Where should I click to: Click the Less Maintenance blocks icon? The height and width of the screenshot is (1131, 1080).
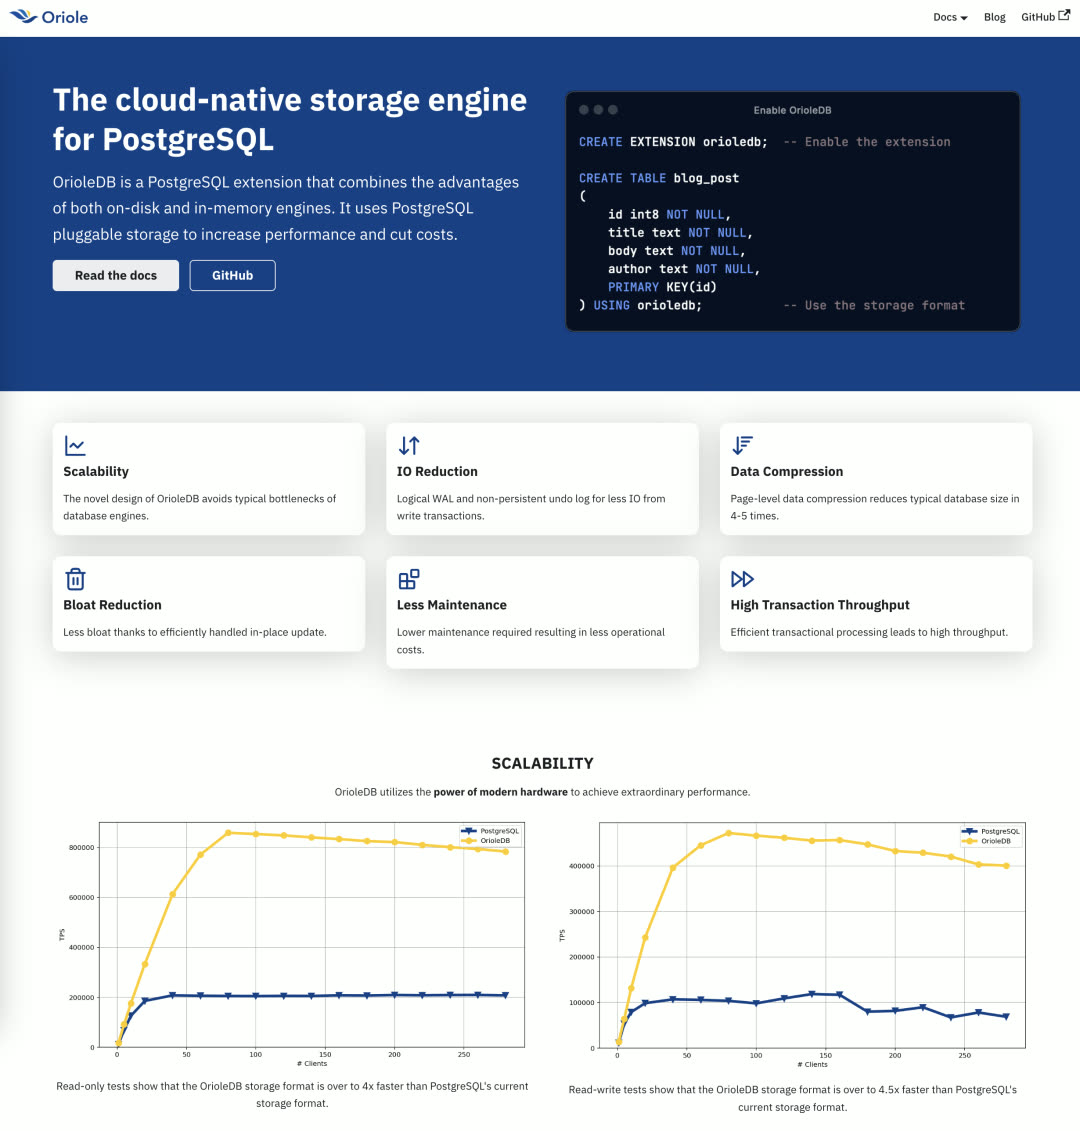click(409, 579)
